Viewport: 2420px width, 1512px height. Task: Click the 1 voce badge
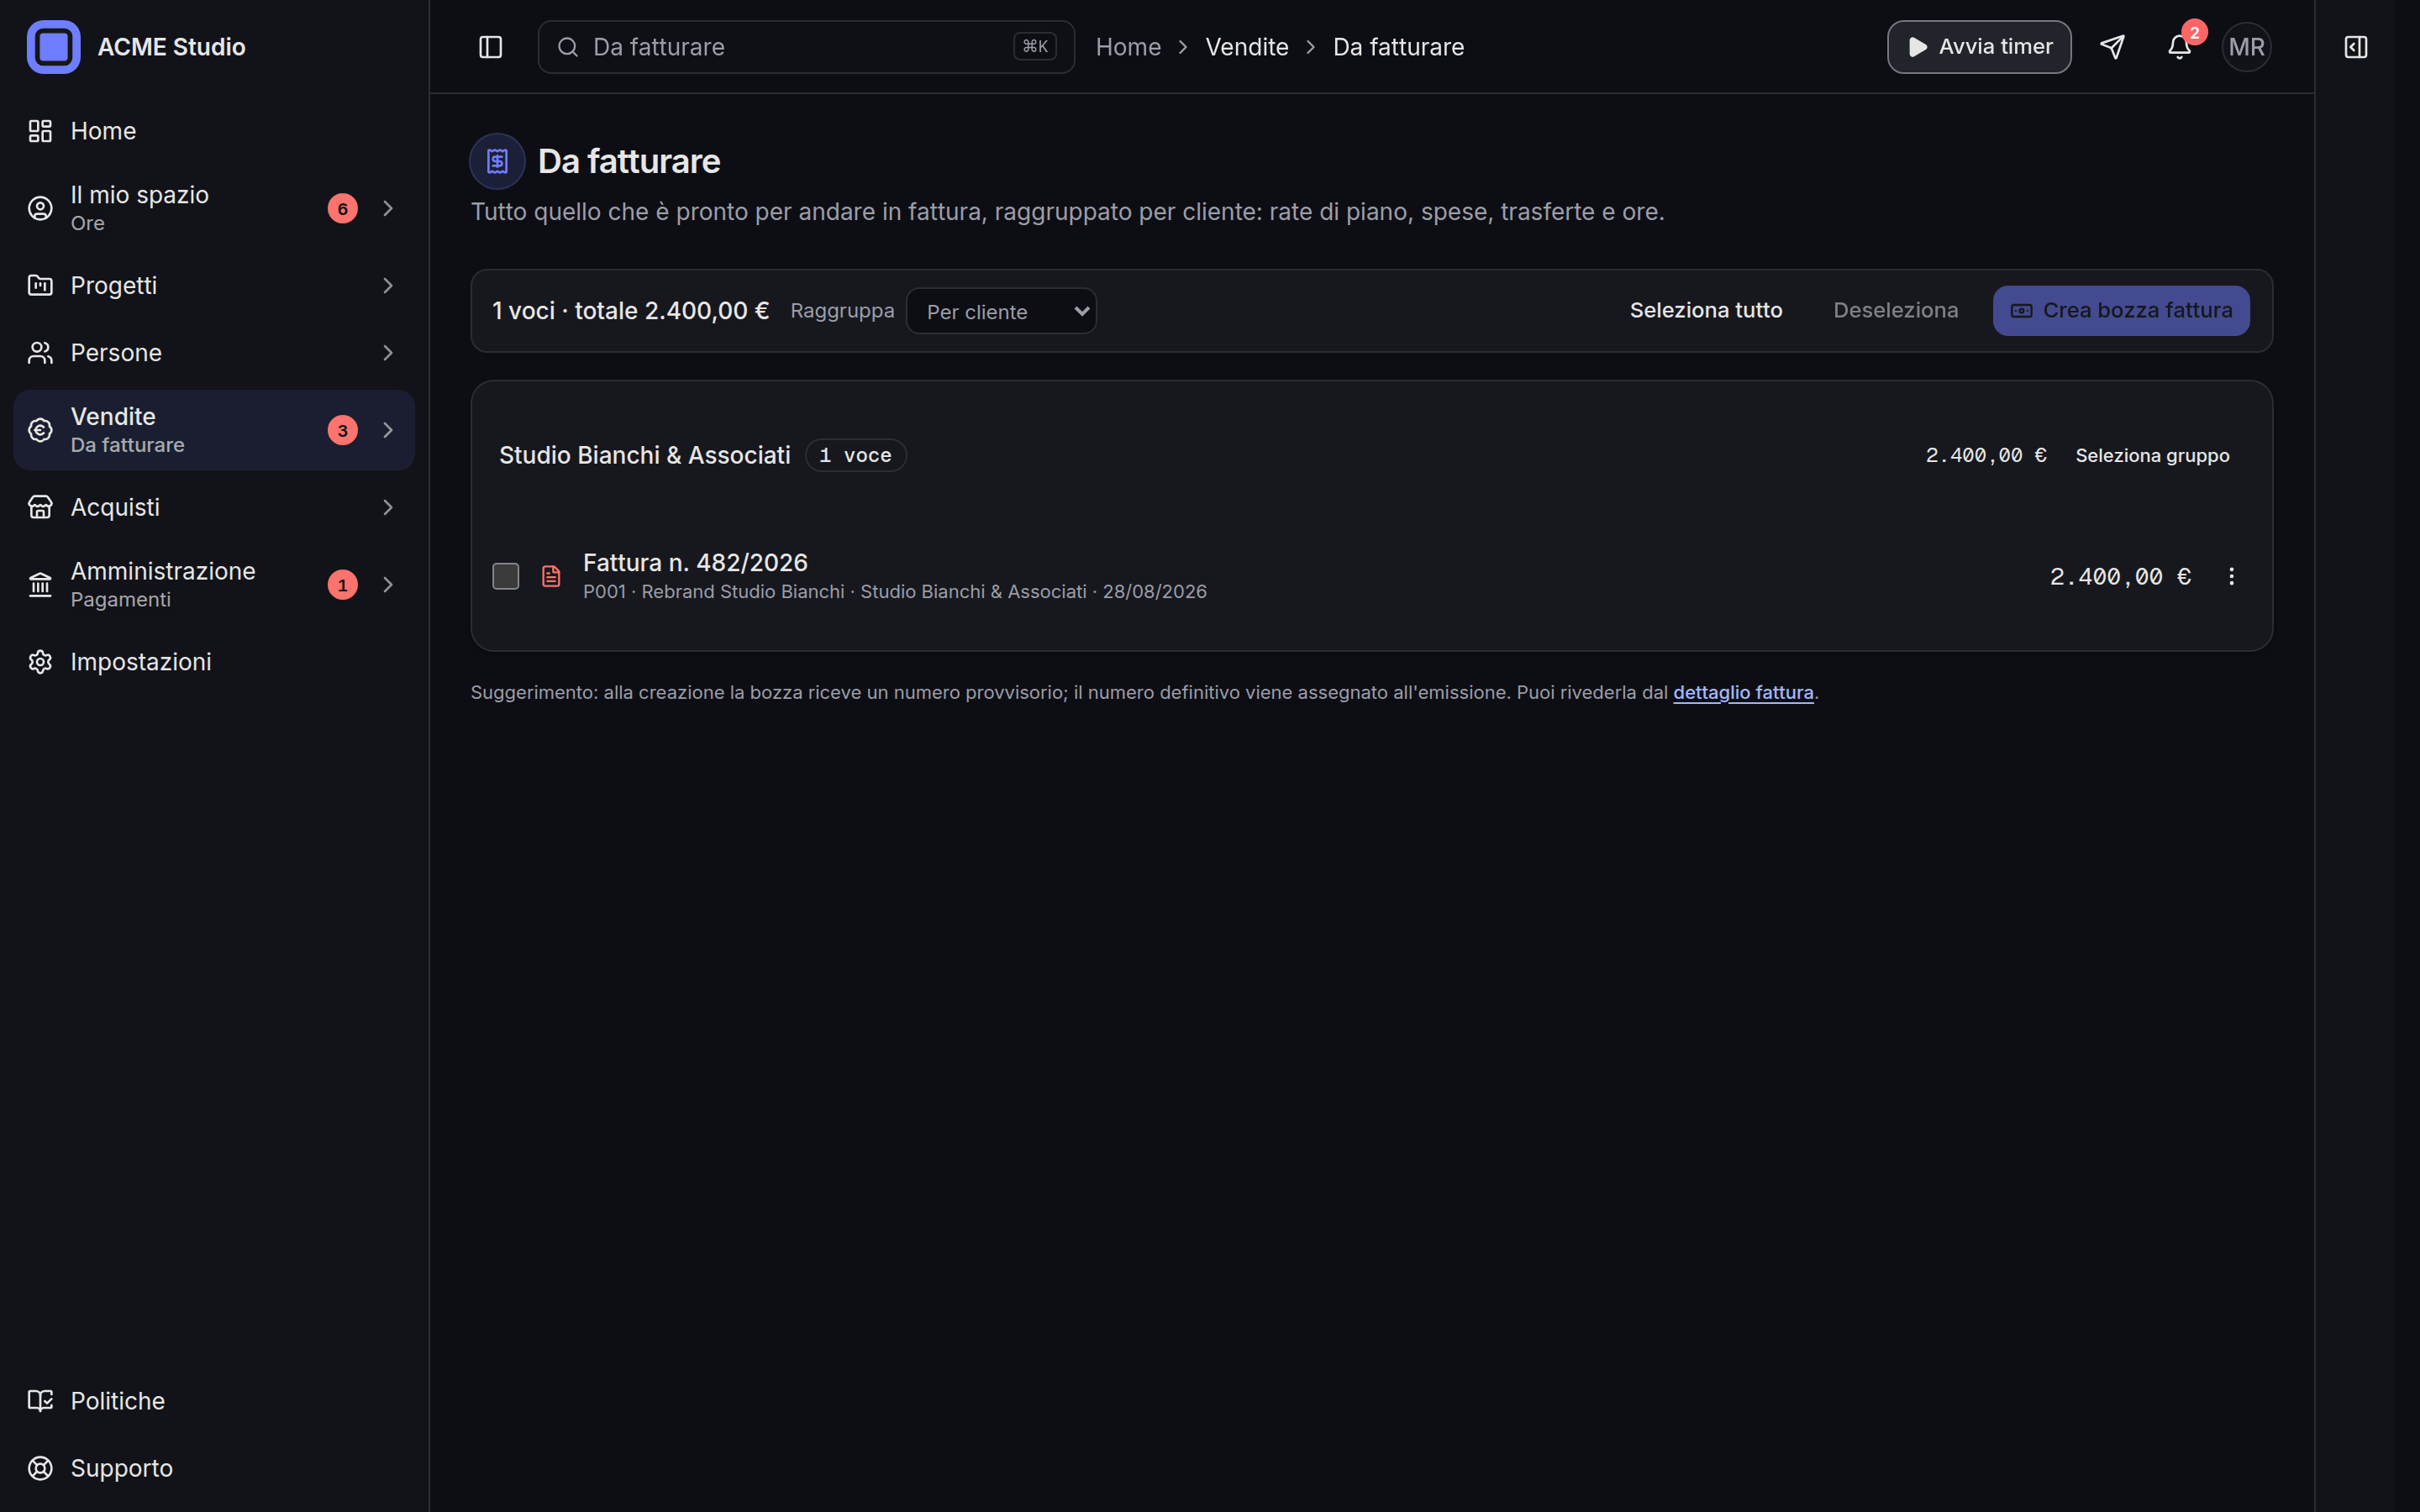click(855, 455)
